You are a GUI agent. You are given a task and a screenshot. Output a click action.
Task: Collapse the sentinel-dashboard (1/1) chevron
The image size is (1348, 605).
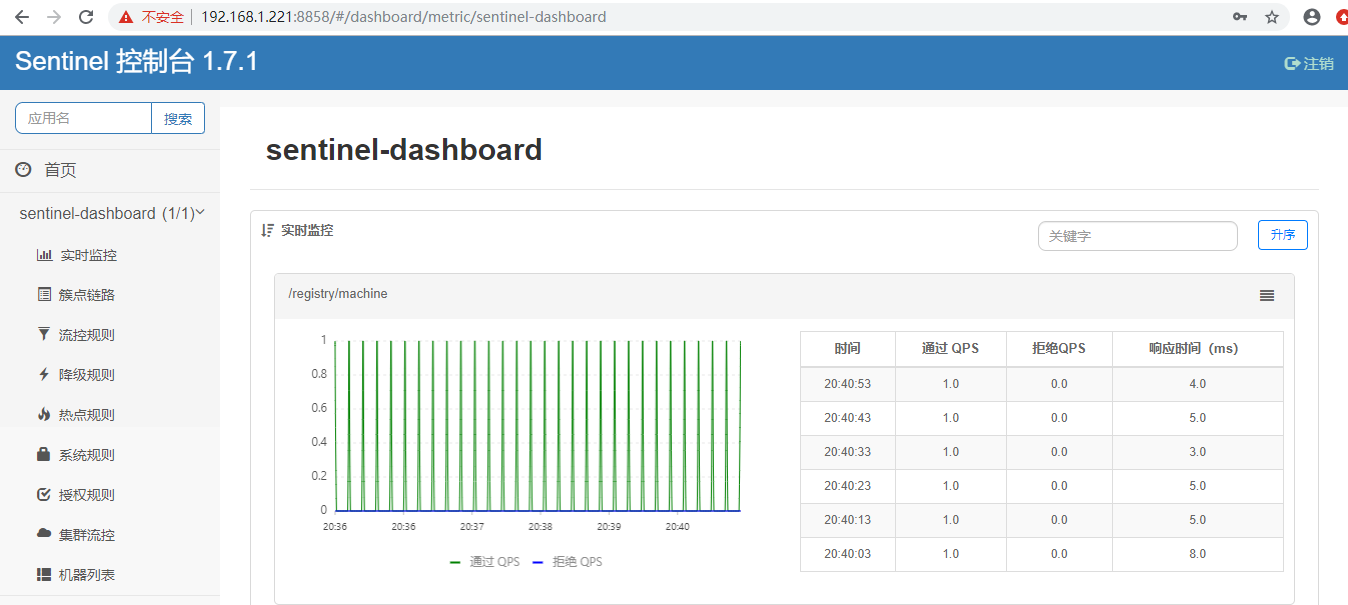pyautogui.click(x=200, y=212)
